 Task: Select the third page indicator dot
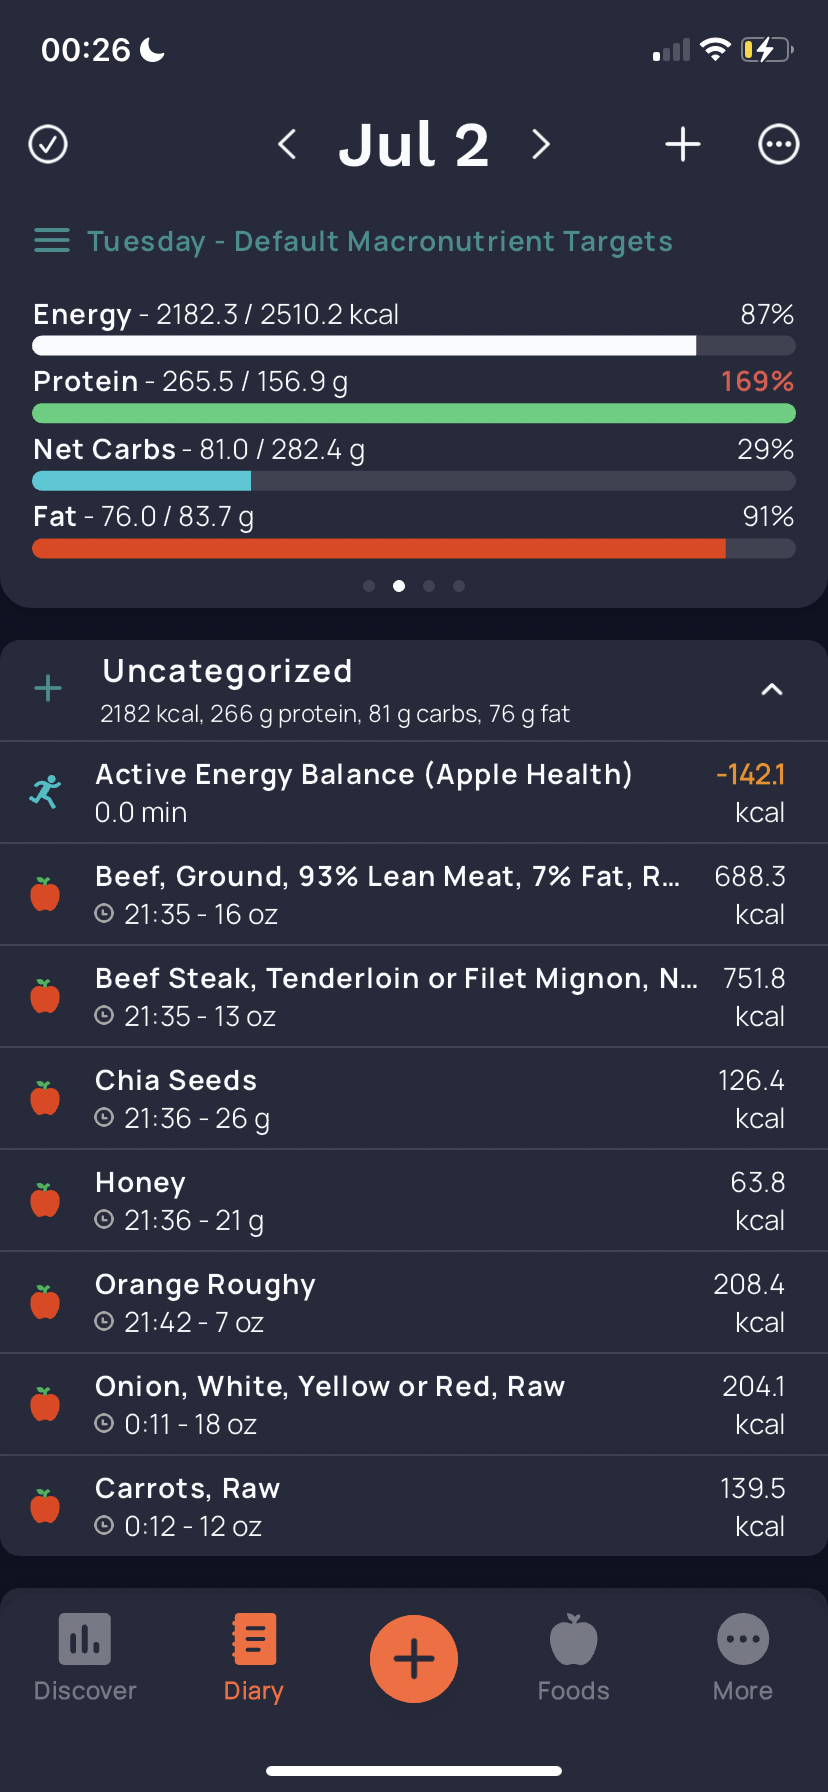pos(429,586)
